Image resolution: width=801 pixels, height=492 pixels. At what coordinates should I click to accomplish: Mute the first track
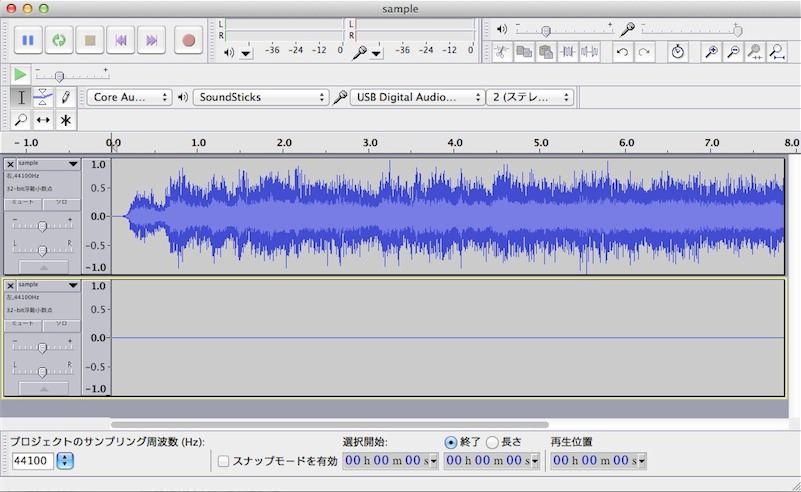[23, 203]
